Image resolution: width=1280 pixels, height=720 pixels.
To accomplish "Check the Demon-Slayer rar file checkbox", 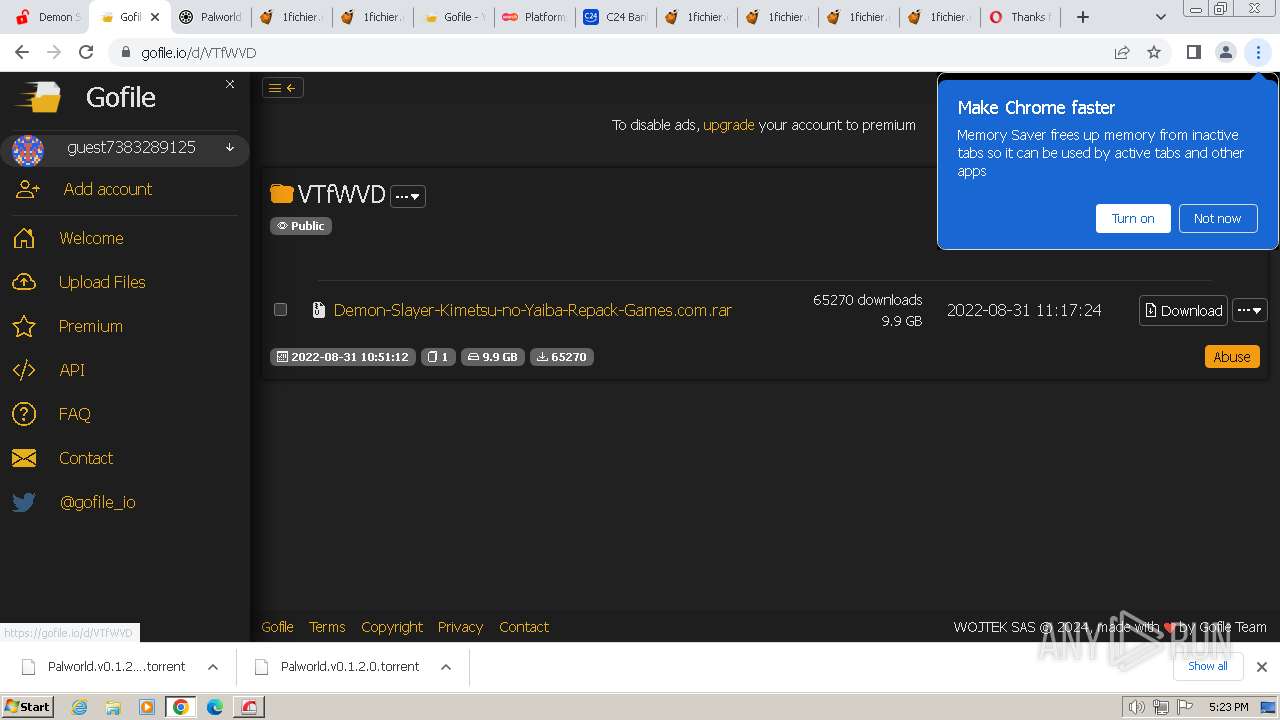I will click(281, 310).
